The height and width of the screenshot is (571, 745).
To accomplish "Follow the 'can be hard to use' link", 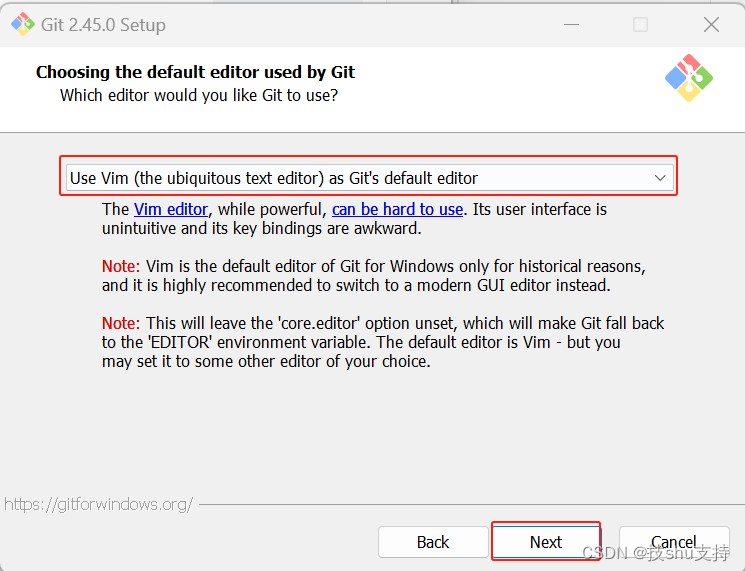I will 397,209.
